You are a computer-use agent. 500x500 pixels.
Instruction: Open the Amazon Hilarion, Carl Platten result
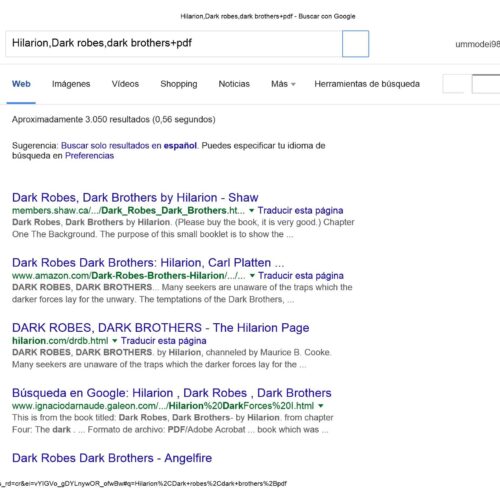(x=148, y=263)
